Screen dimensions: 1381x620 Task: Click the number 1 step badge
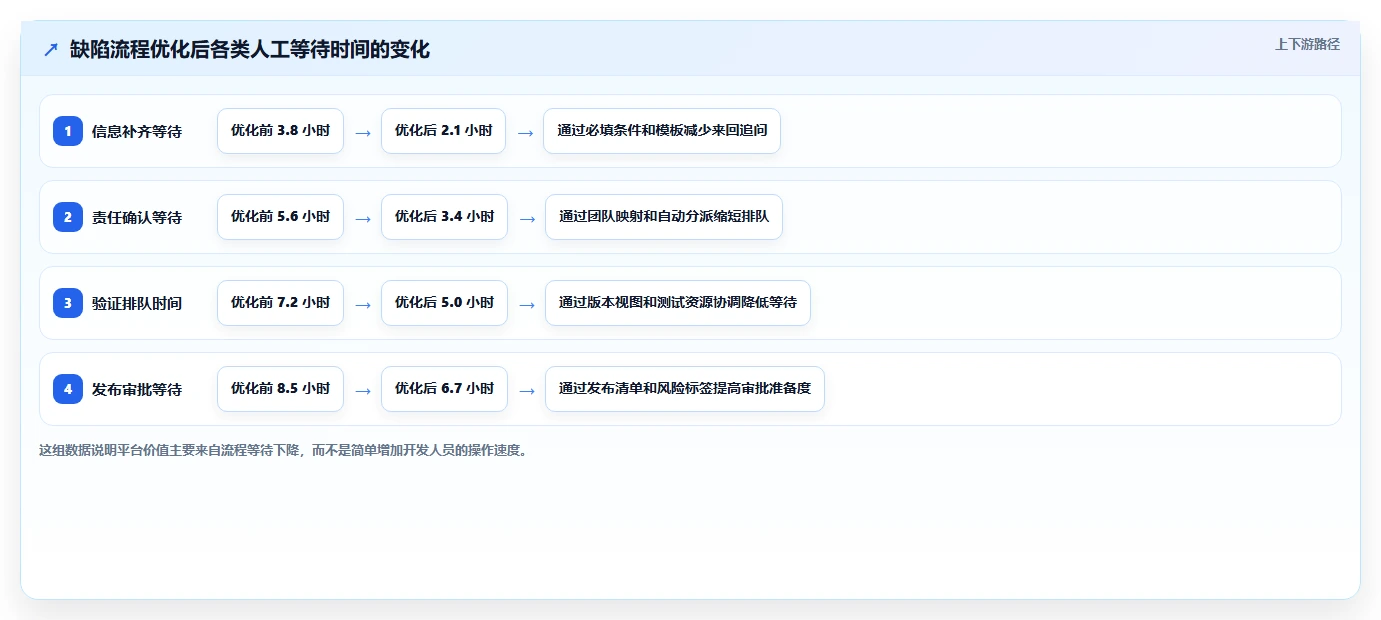68,131
